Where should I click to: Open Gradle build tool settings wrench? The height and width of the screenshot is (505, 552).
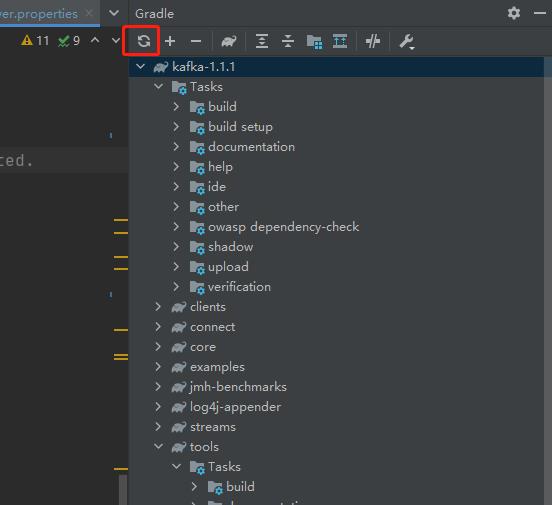(407, 42)
